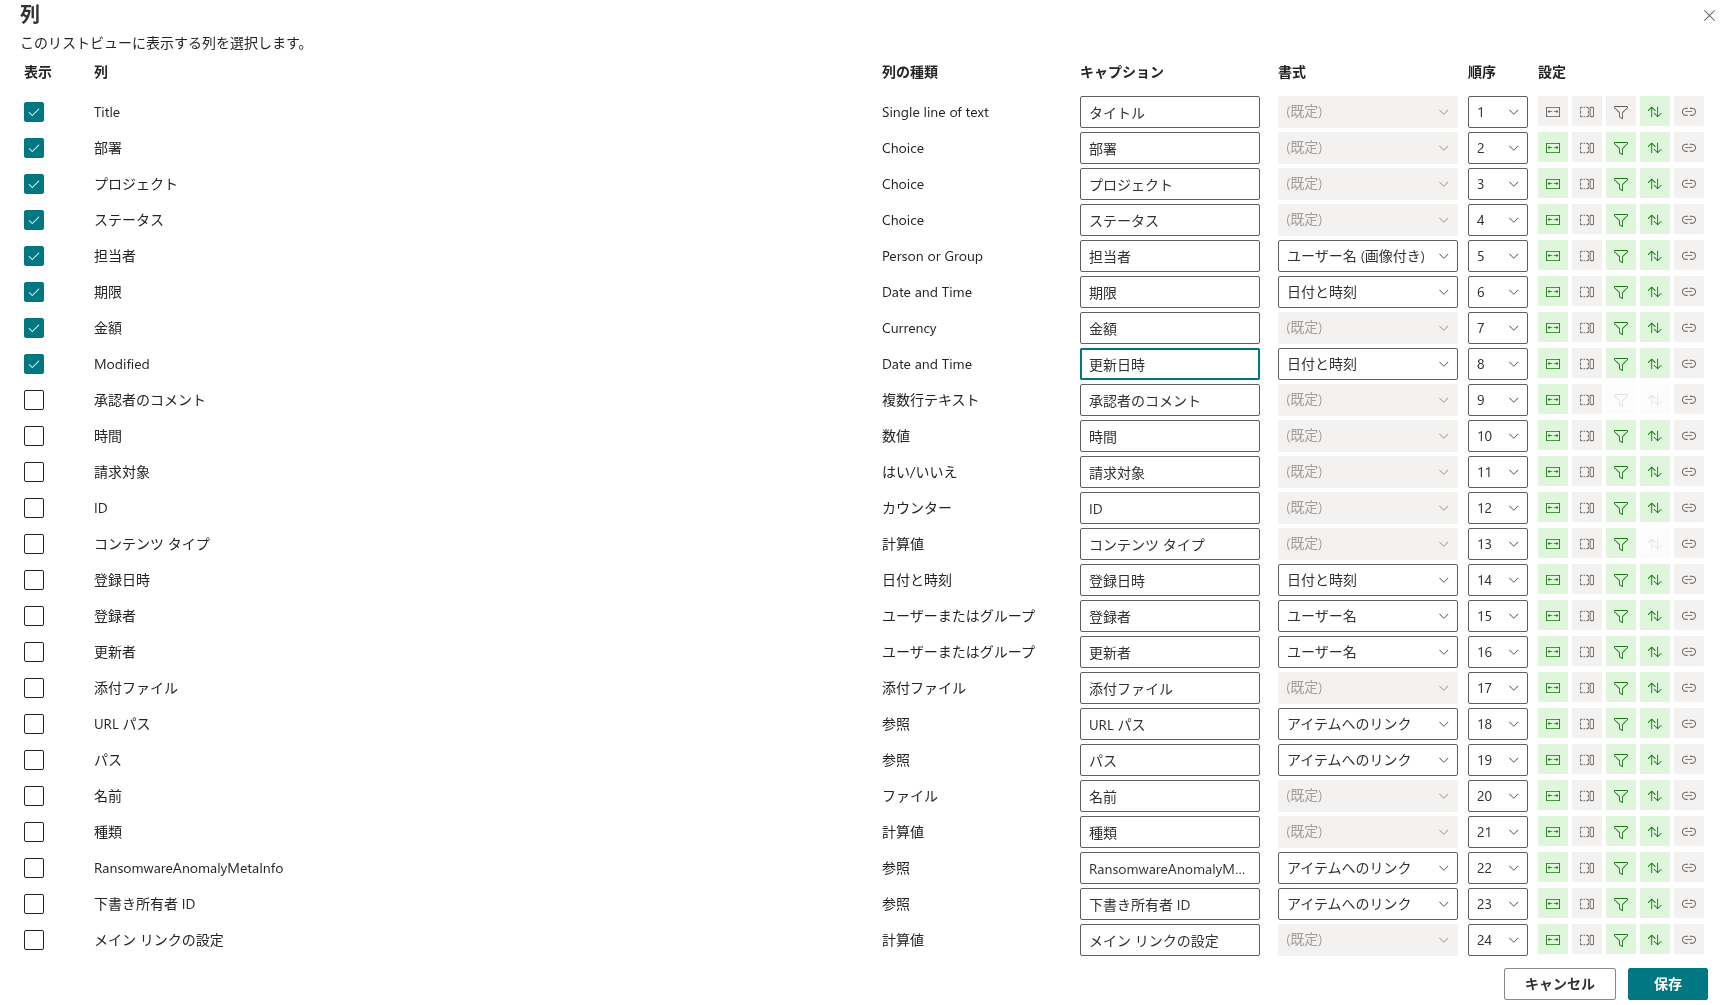Click the width-resize icon in the 種類 row
This screenshot has height=1005, width=1720.
tap(1553, 832)
